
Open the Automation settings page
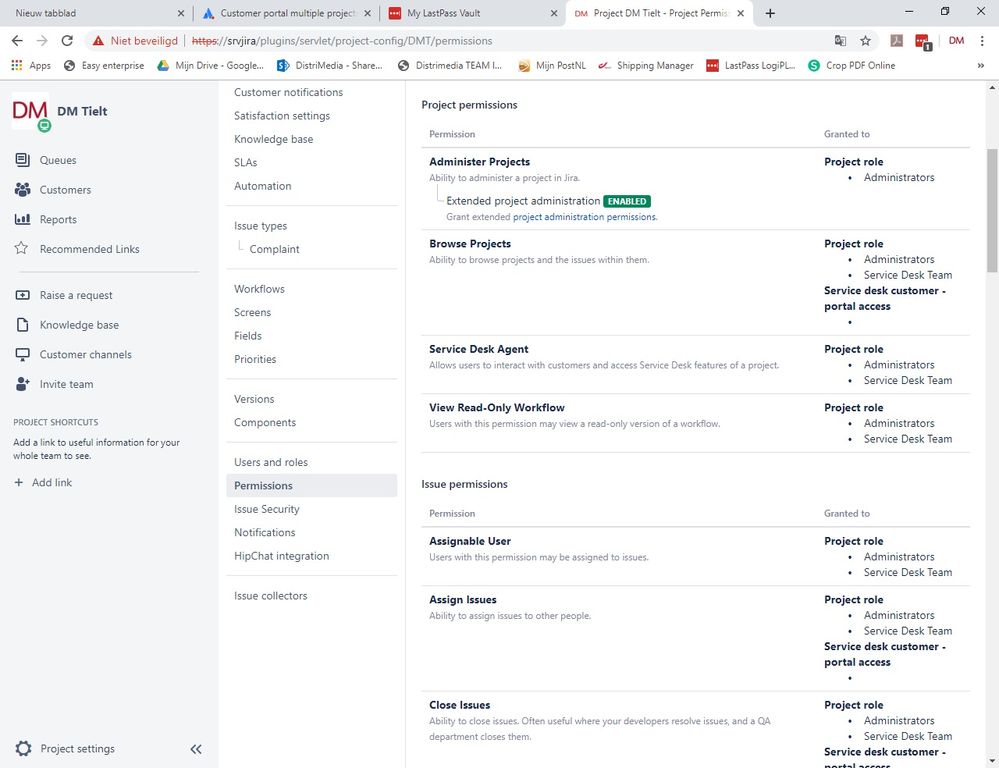[262, 186]
